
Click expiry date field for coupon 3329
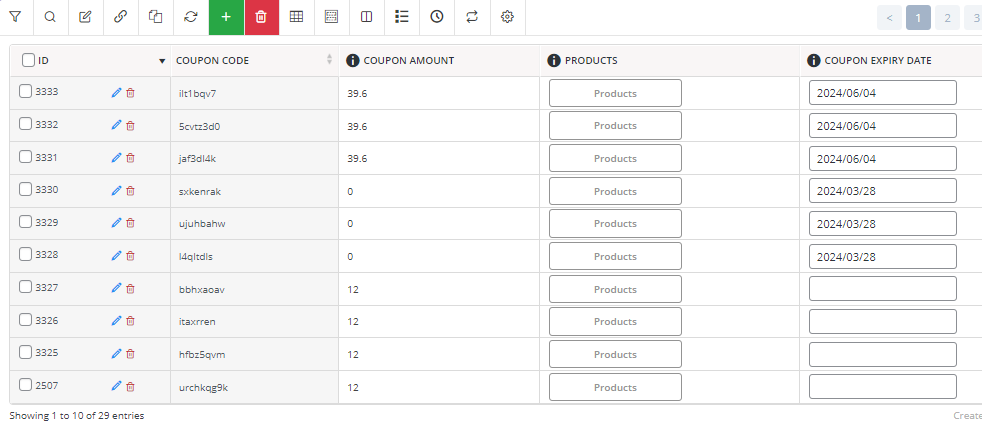882,224
